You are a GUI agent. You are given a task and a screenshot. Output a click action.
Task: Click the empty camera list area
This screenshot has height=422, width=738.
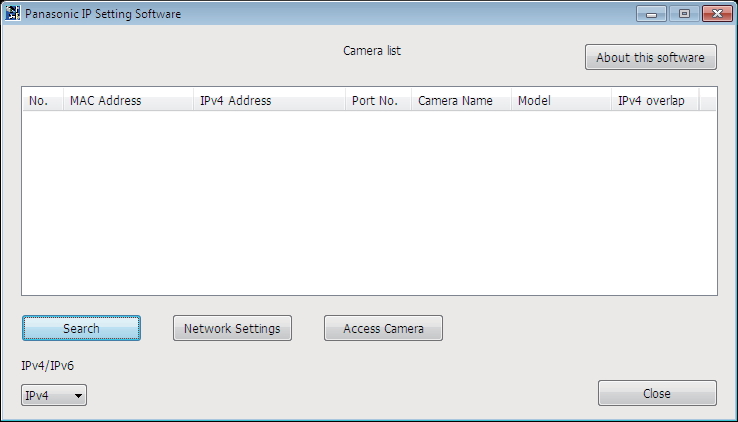coord(369,203)
